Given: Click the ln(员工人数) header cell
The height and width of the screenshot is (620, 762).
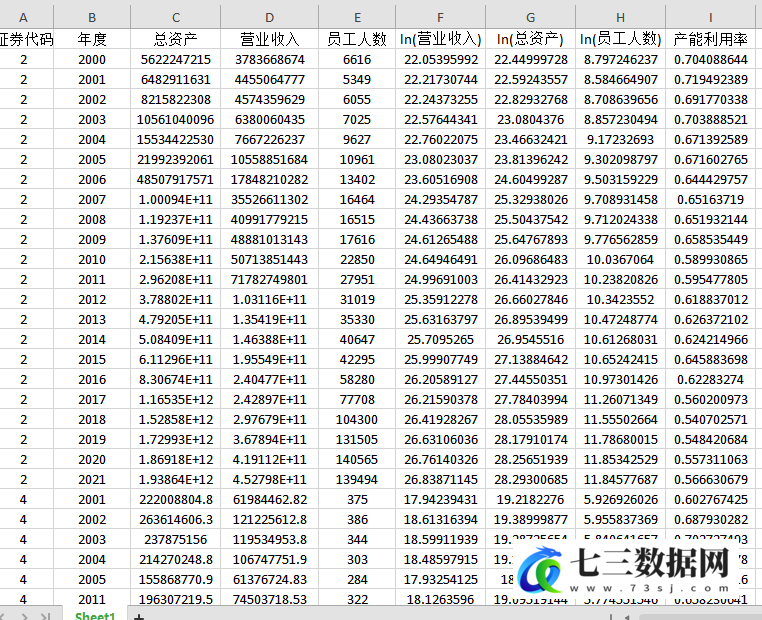Looking at the screenshot, I should tap(621, 39).
